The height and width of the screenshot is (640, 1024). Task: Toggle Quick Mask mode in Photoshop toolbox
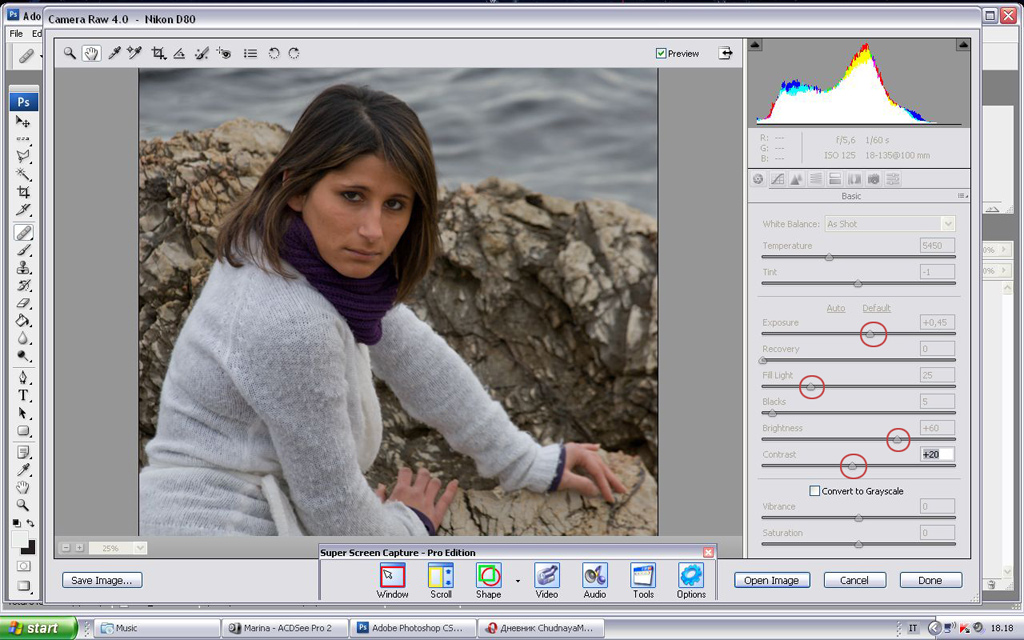(23, 566)
